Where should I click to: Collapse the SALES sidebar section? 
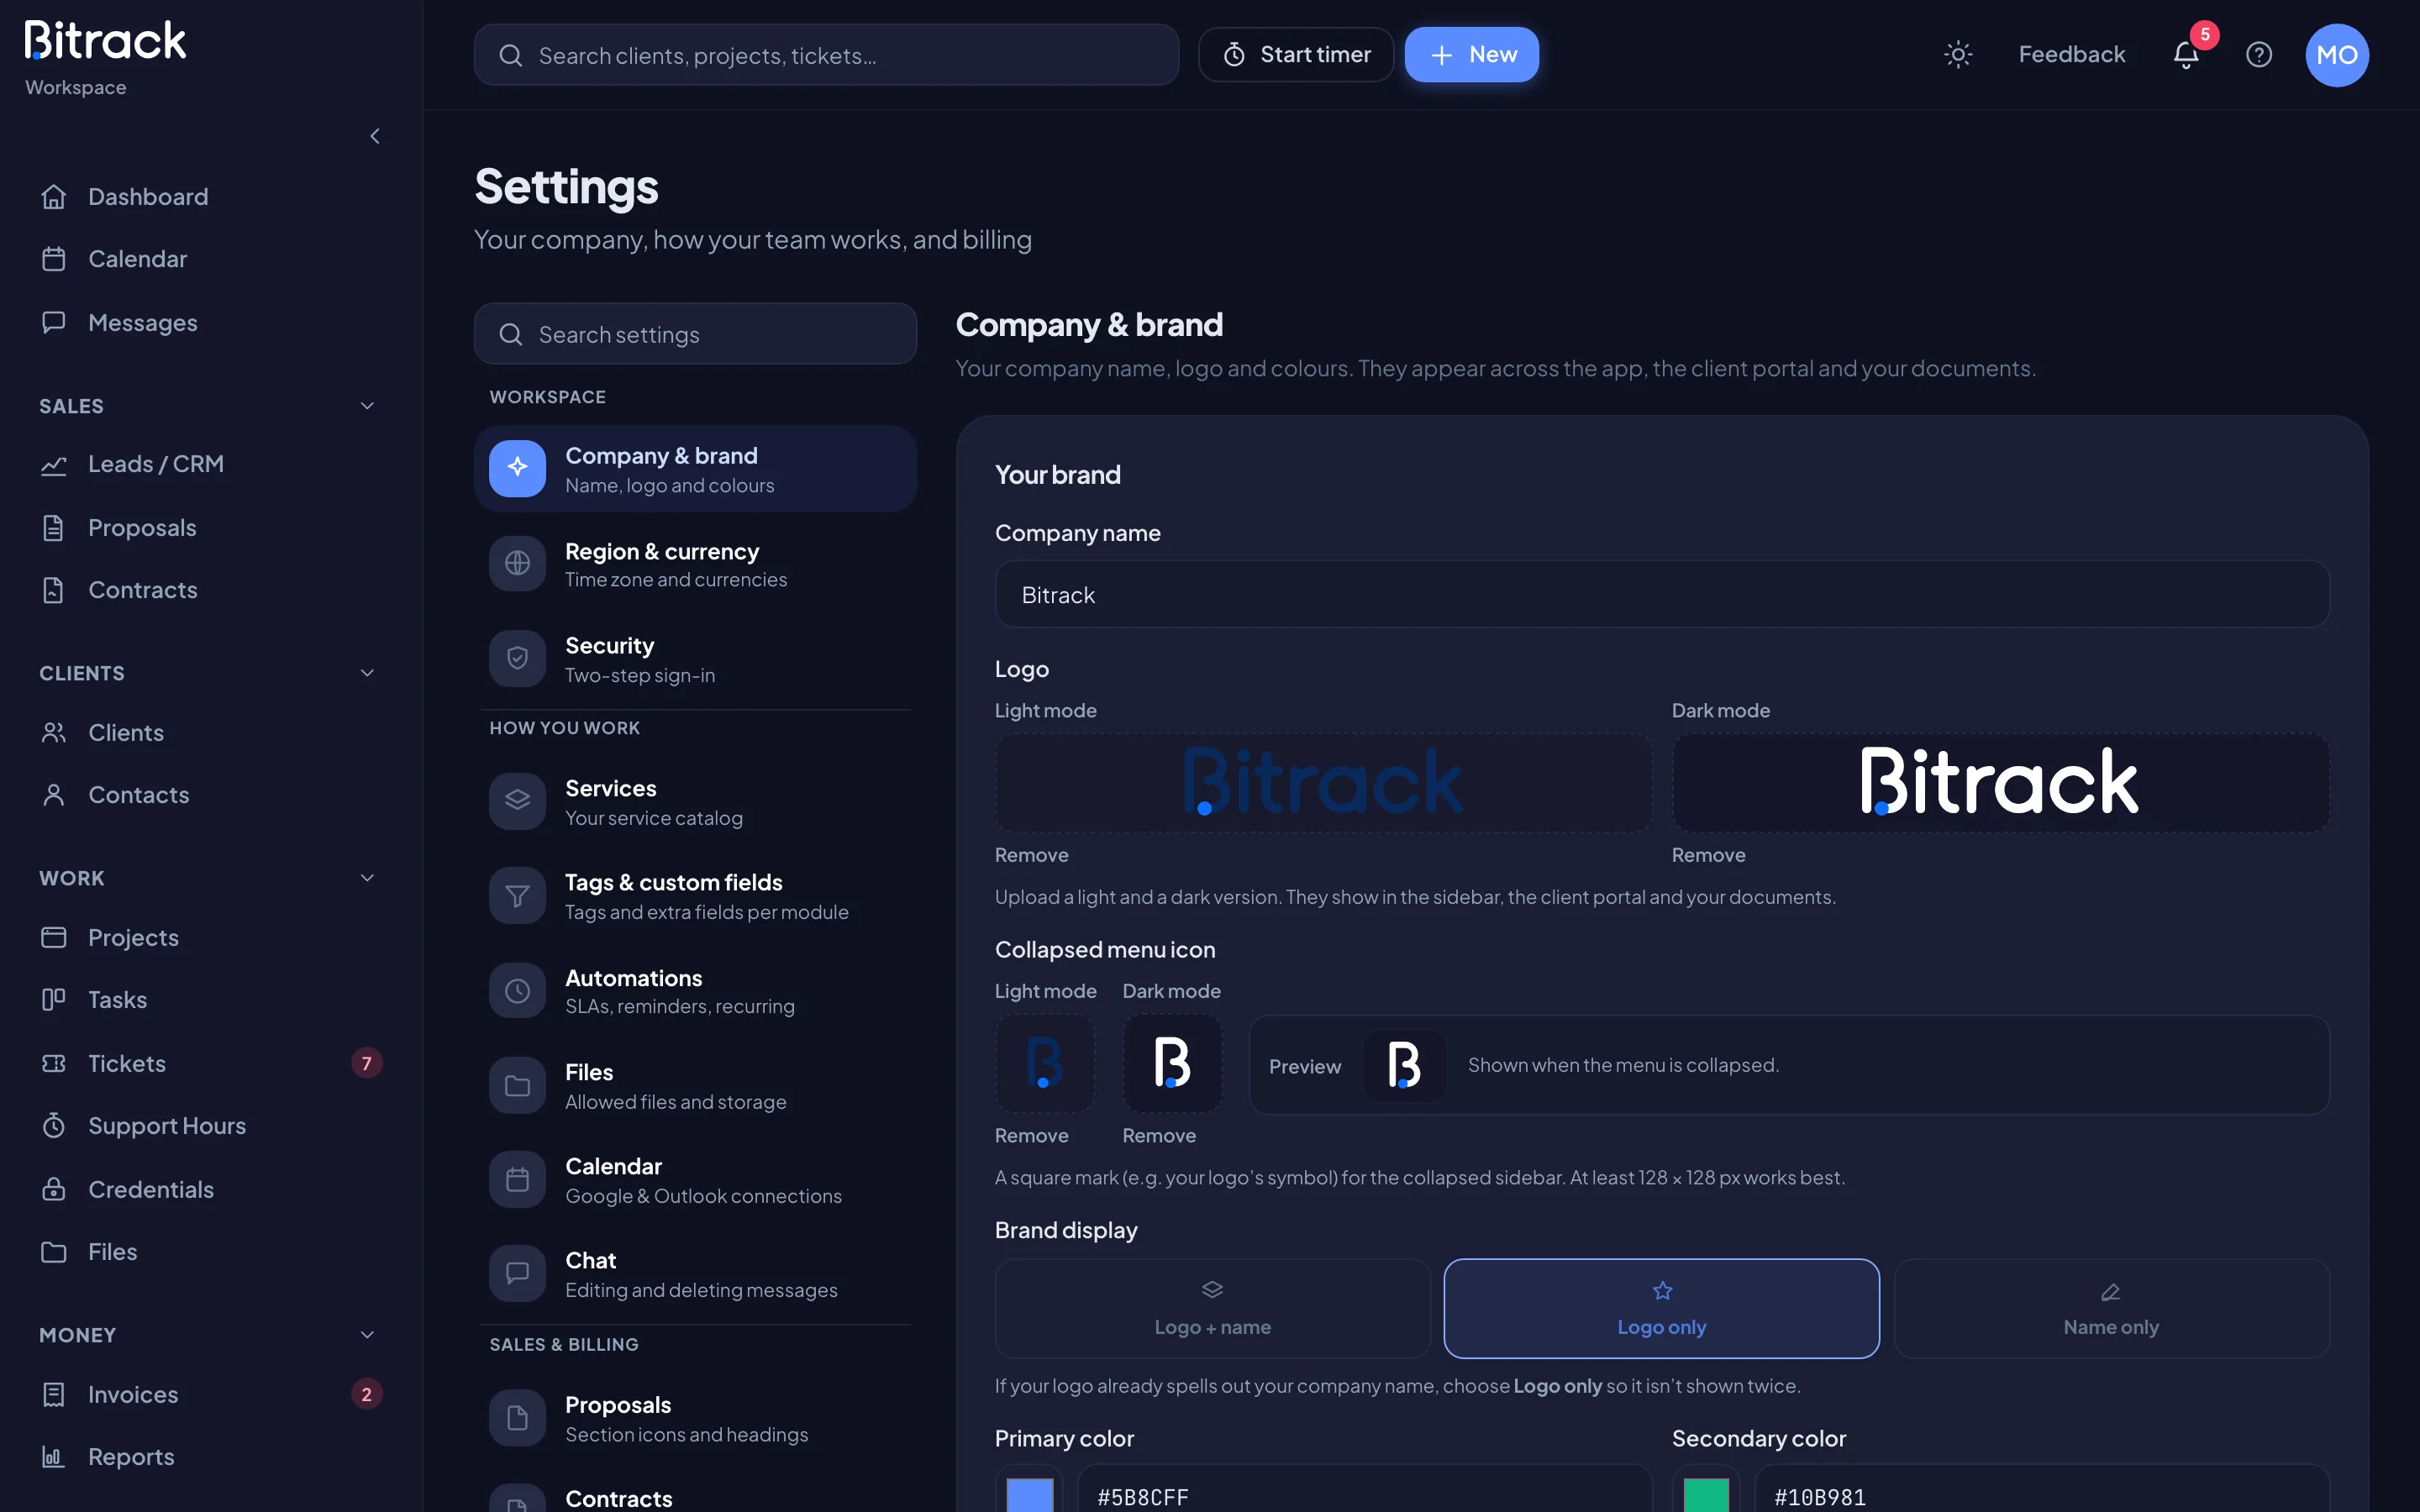pyautogui.click(x=367, y=406)
